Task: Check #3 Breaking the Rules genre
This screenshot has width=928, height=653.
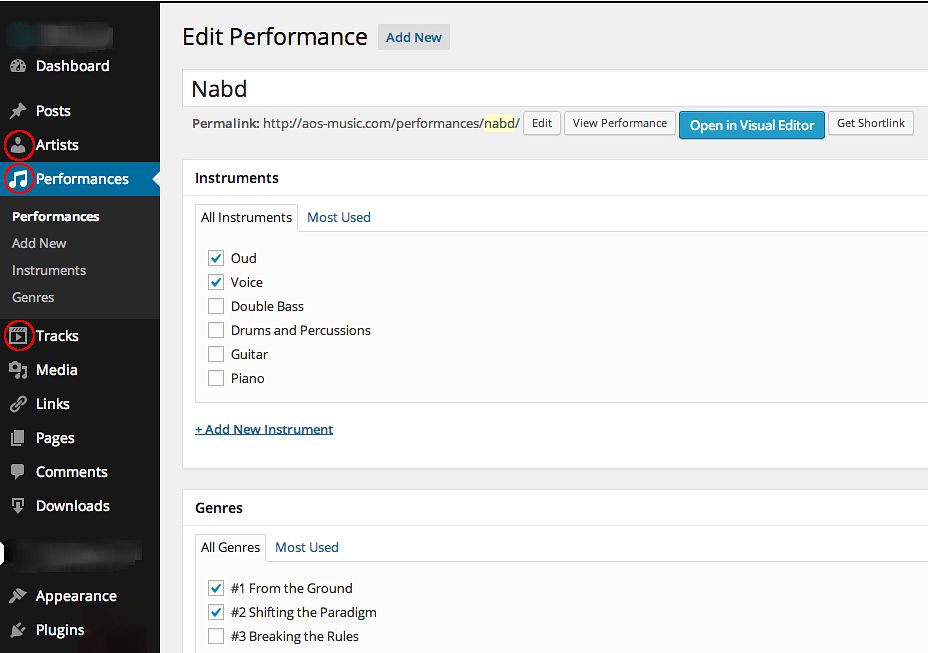Action: 216,636
